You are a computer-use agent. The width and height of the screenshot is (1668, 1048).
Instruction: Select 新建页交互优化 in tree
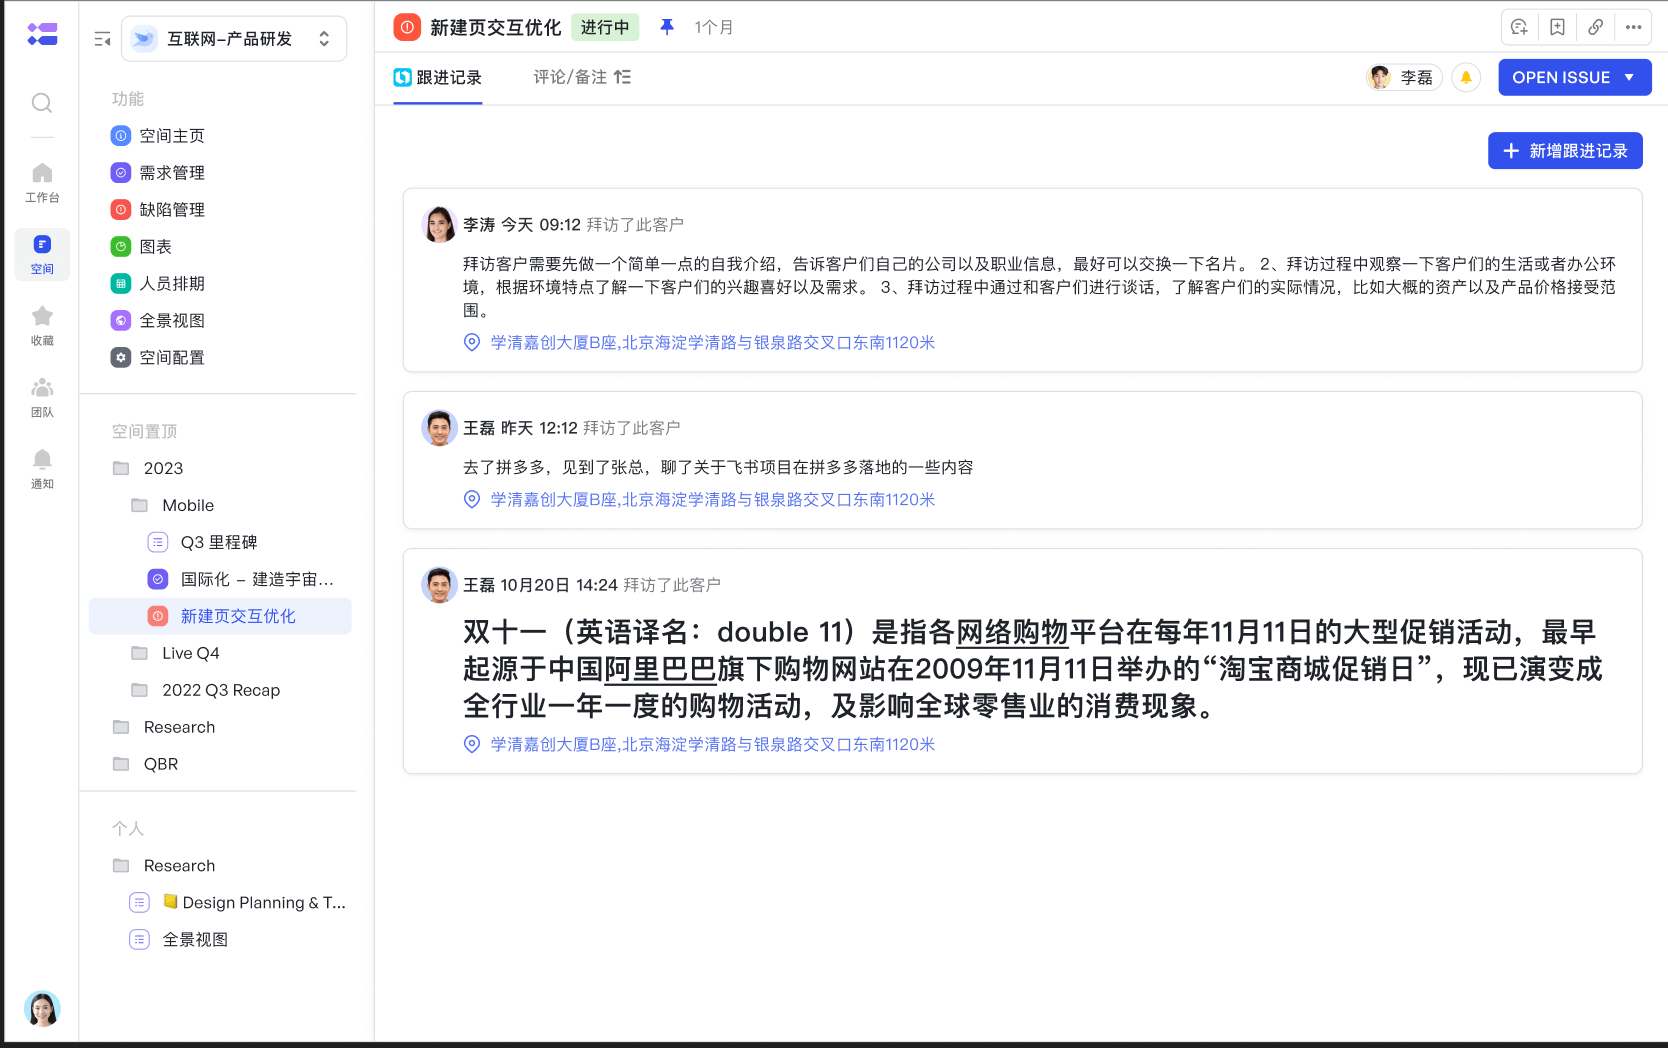tap(220, 616)
